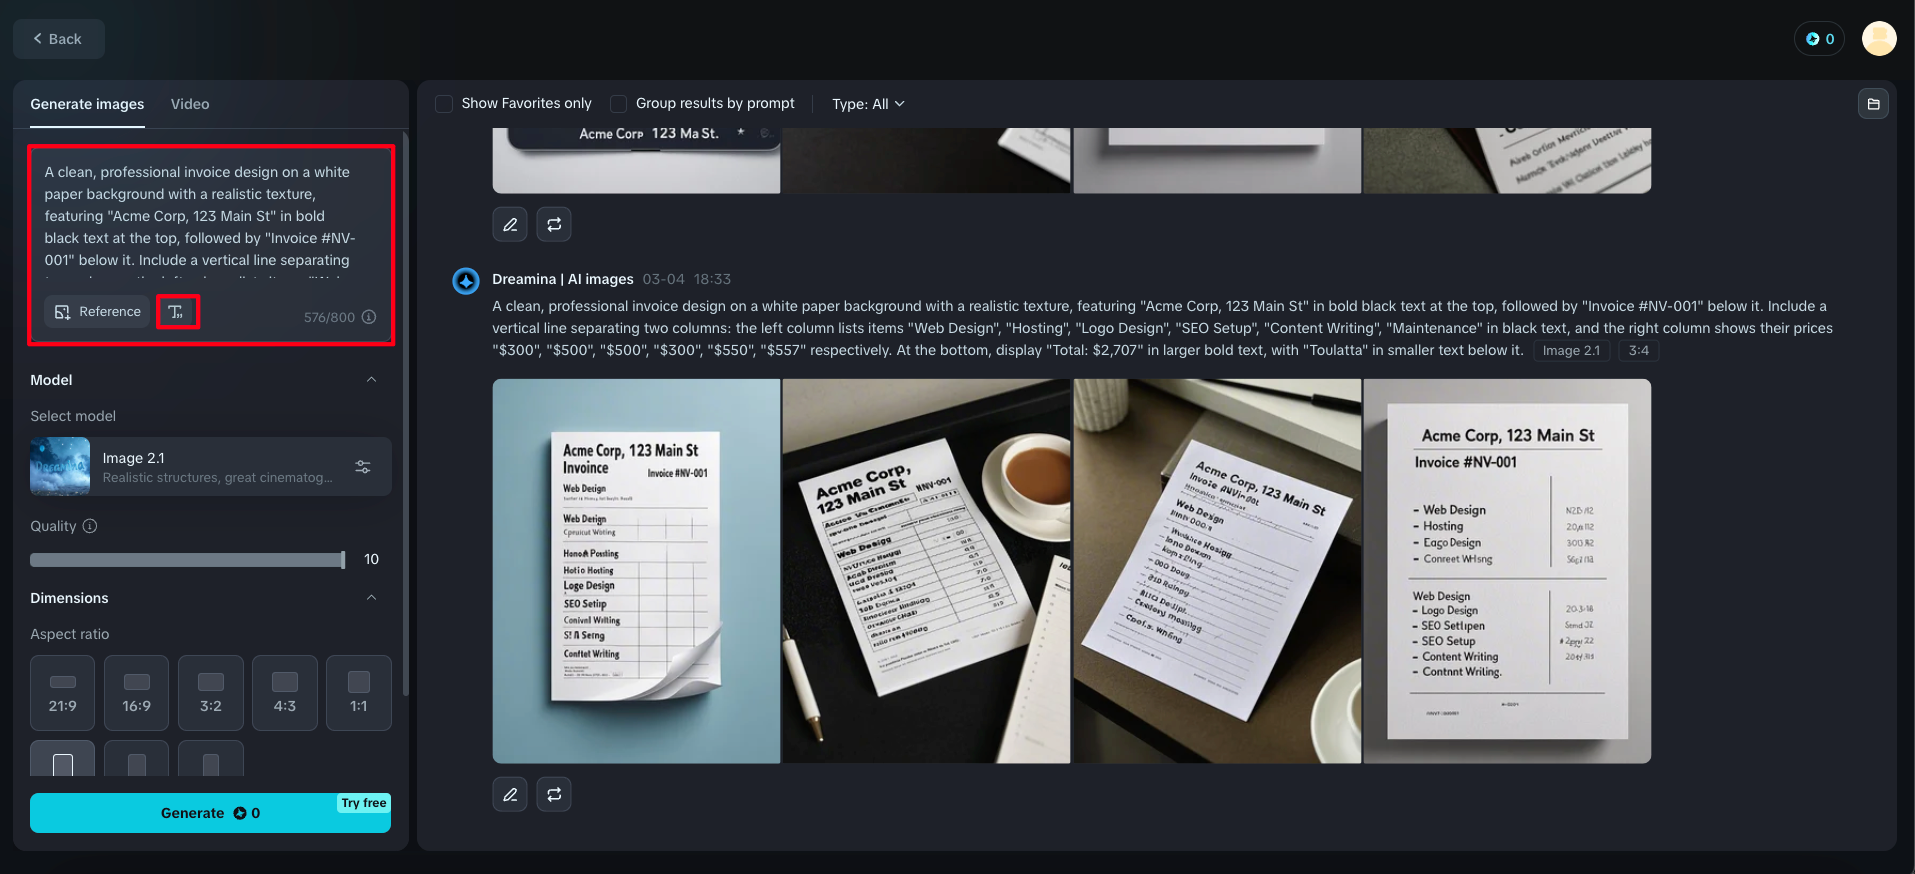
Task: Adjust the Quality slider
Action: [188, 560]
